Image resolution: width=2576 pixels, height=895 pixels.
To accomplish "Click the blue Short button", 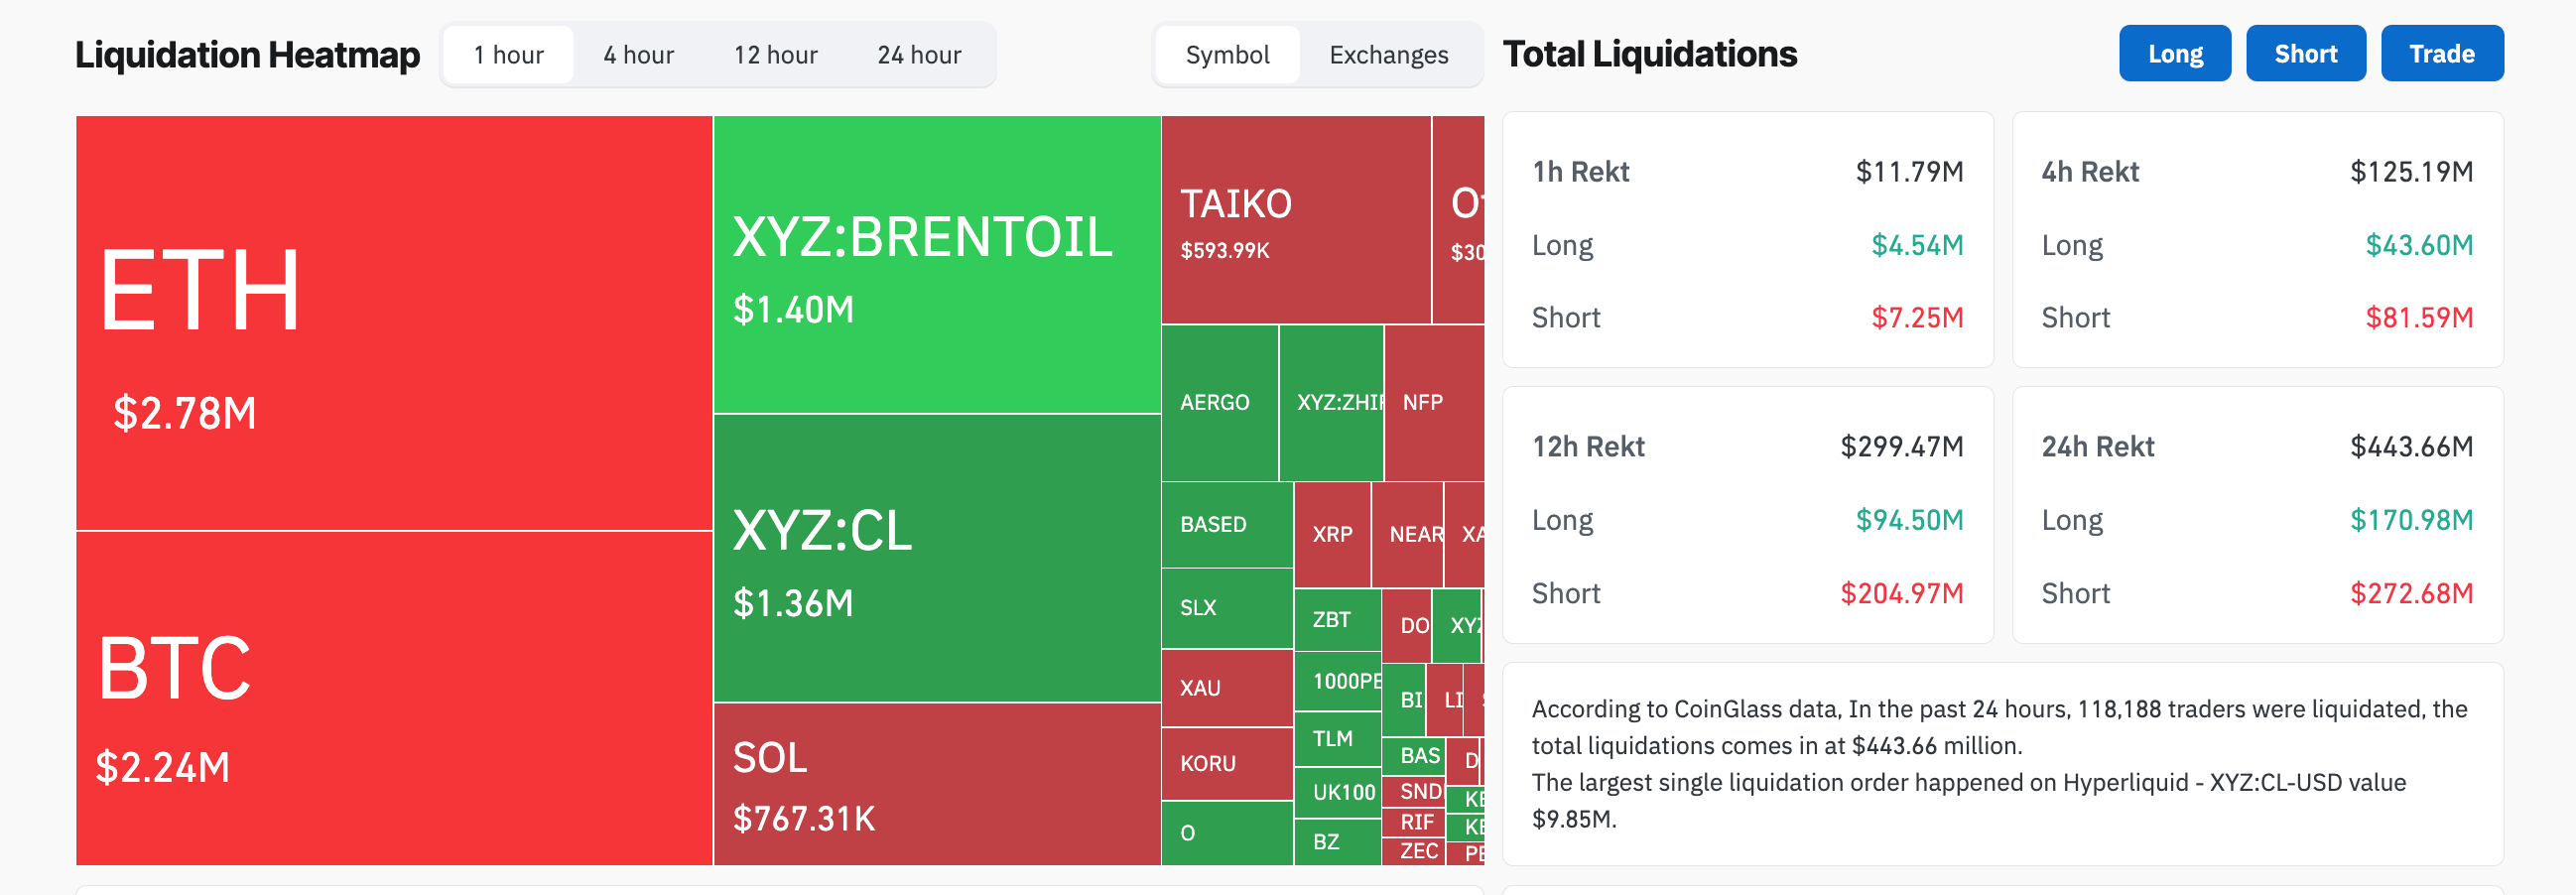I will coord(2305,54).
